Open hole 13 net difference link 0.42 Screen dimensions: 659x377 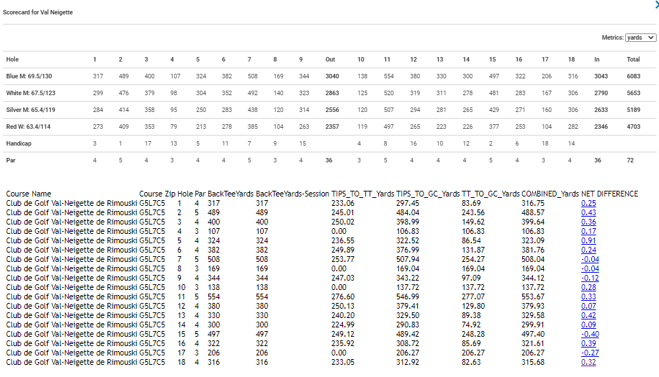point(588,315)
